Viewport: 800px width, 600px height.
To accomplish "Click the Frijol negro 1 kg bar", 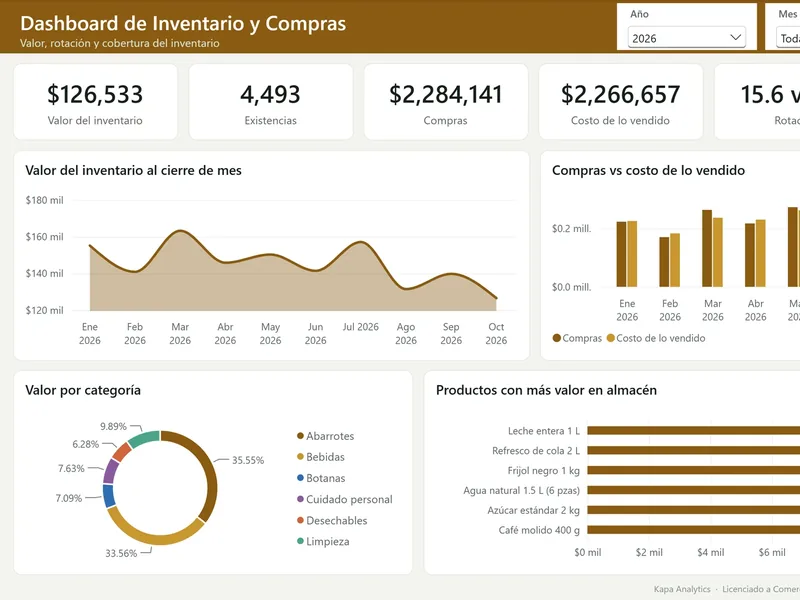I will pyautogui.click(x=693, y=470).
